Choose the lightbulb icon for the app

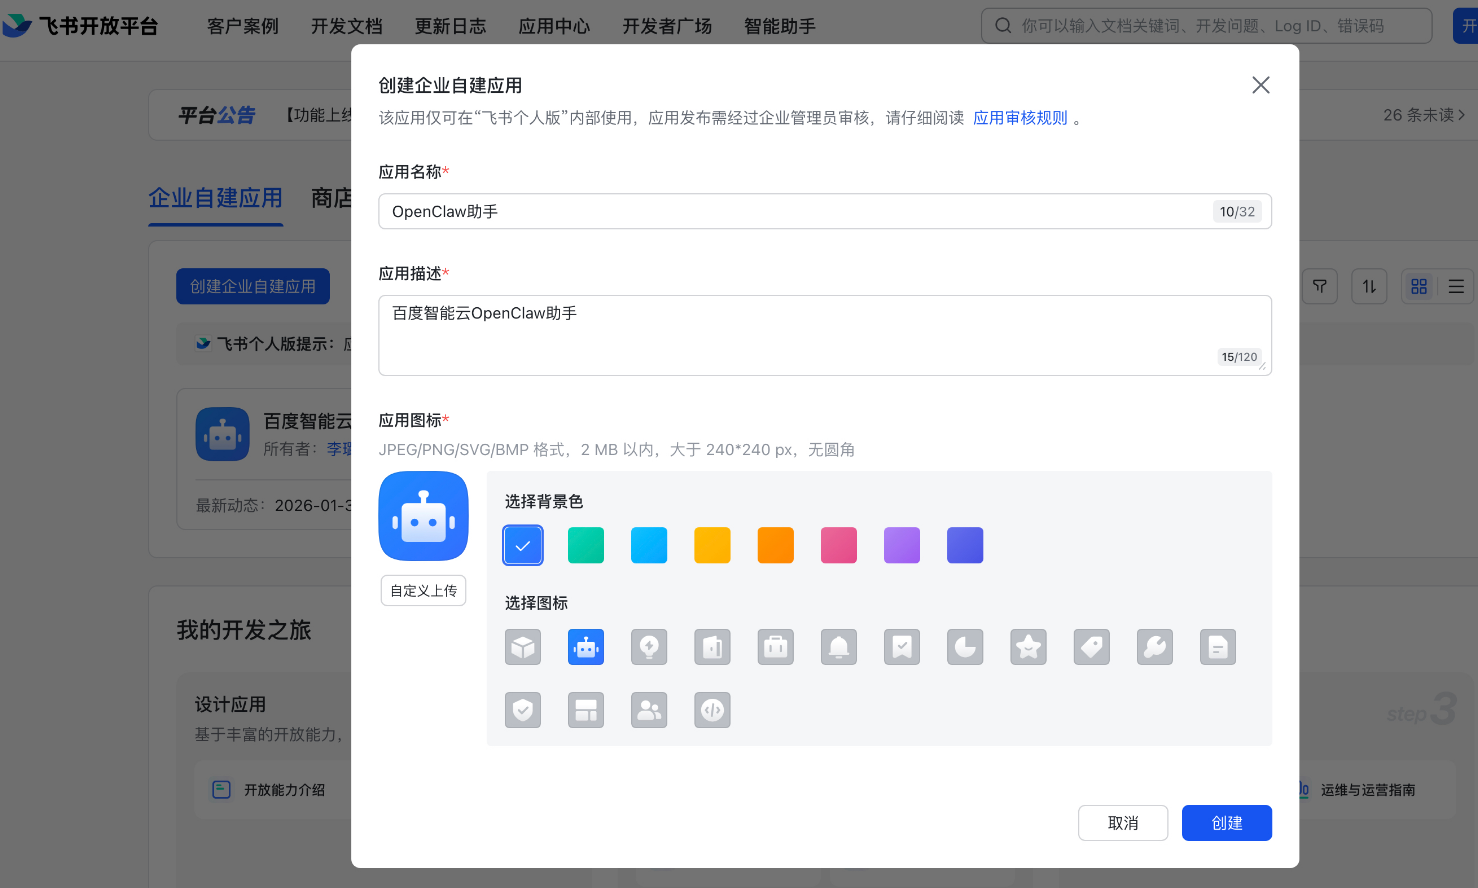point(649,648)
